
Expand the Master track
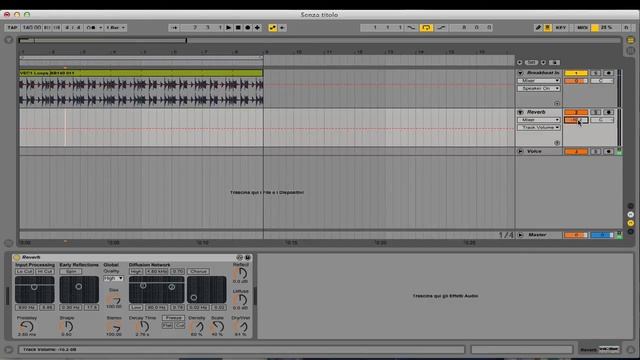(x=520, y=235)
